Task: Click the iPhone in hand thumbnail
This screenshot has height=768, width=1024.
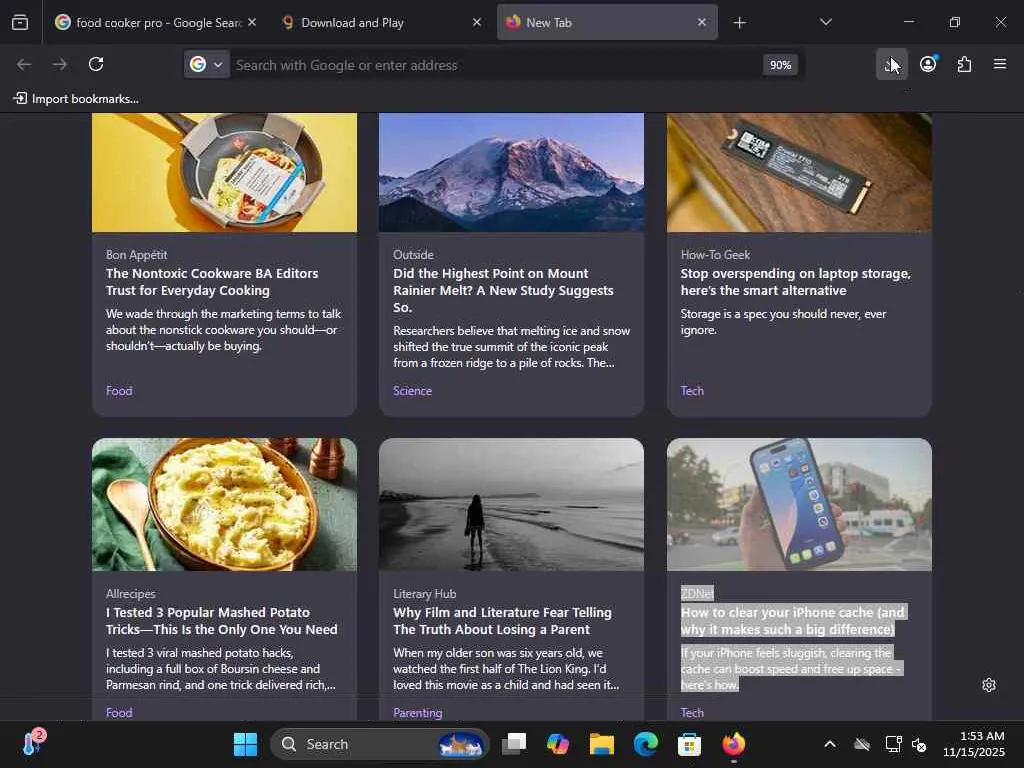Action: coord(799,504)
